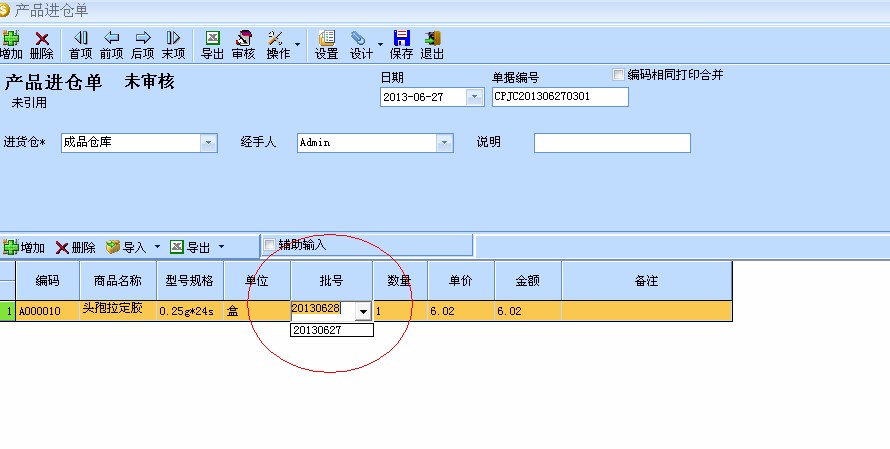
Task: Open the arrow next to 设计
Action: (380, 44)
